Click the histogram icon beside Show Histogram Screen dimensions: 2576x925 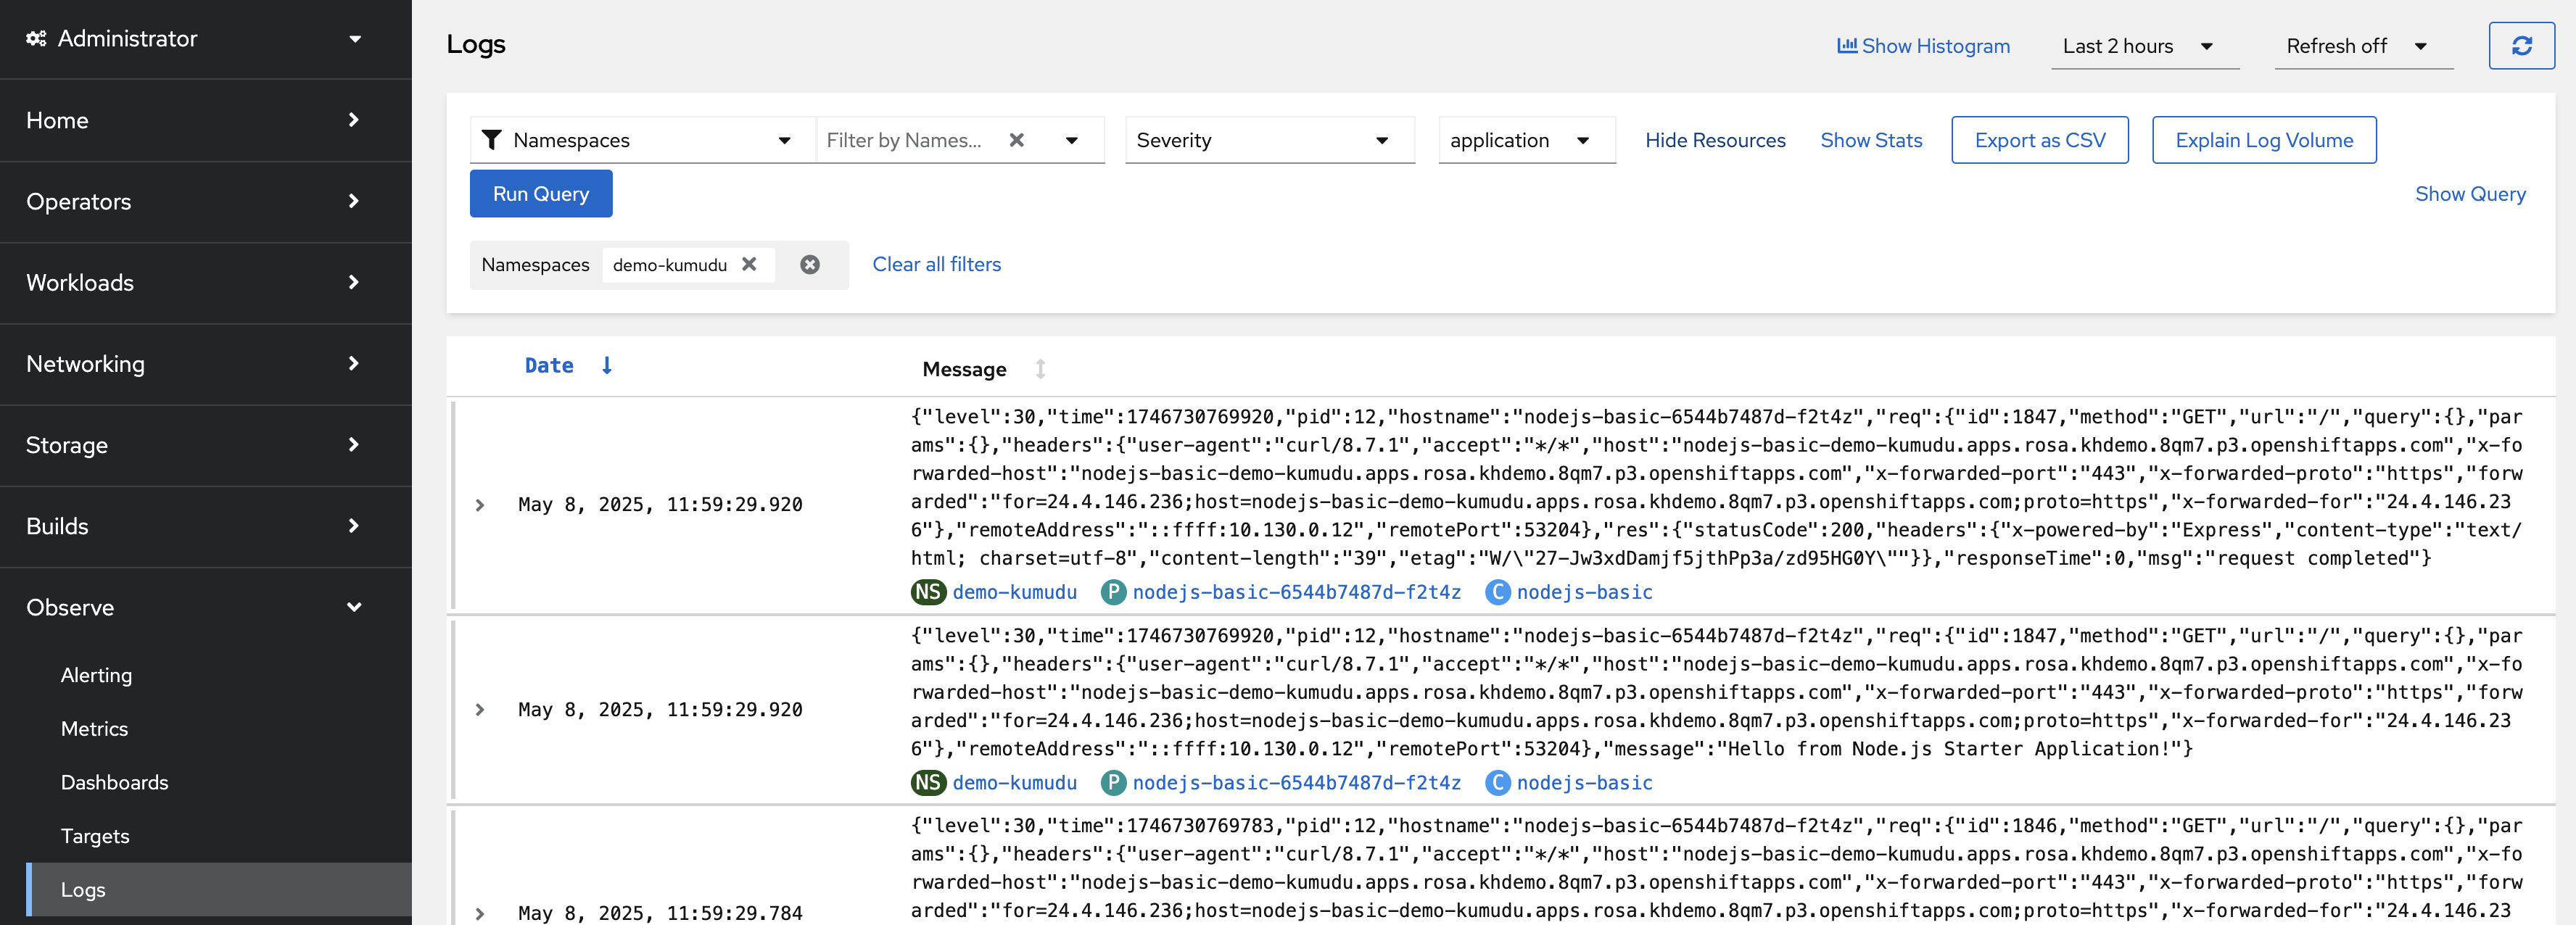(x=1847, y=45)
